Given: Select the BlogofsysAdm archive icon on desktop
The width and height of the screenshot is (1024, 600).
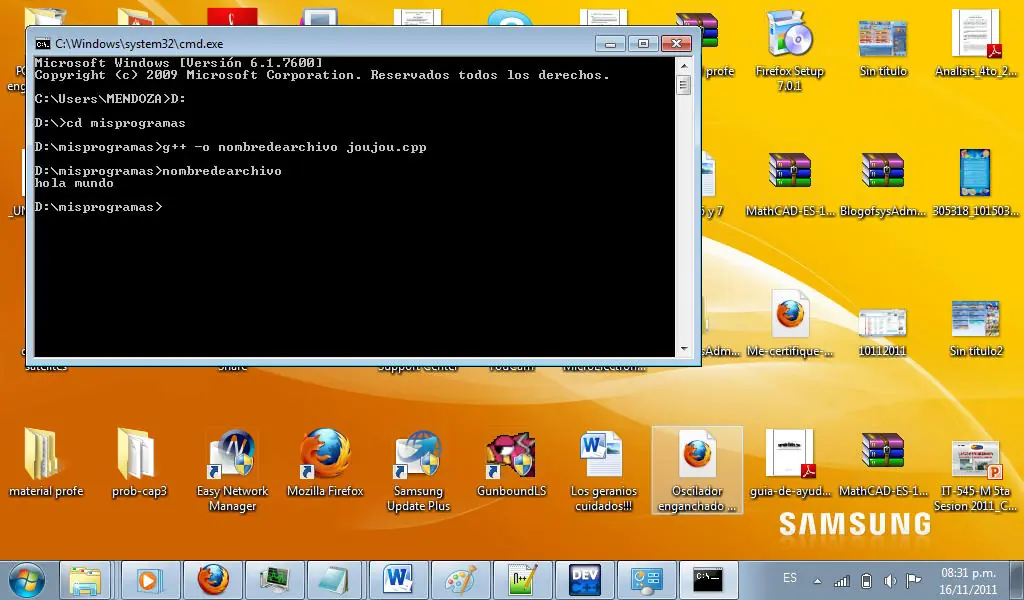Looking at the screenshot, I should click(x=882, y=184).
